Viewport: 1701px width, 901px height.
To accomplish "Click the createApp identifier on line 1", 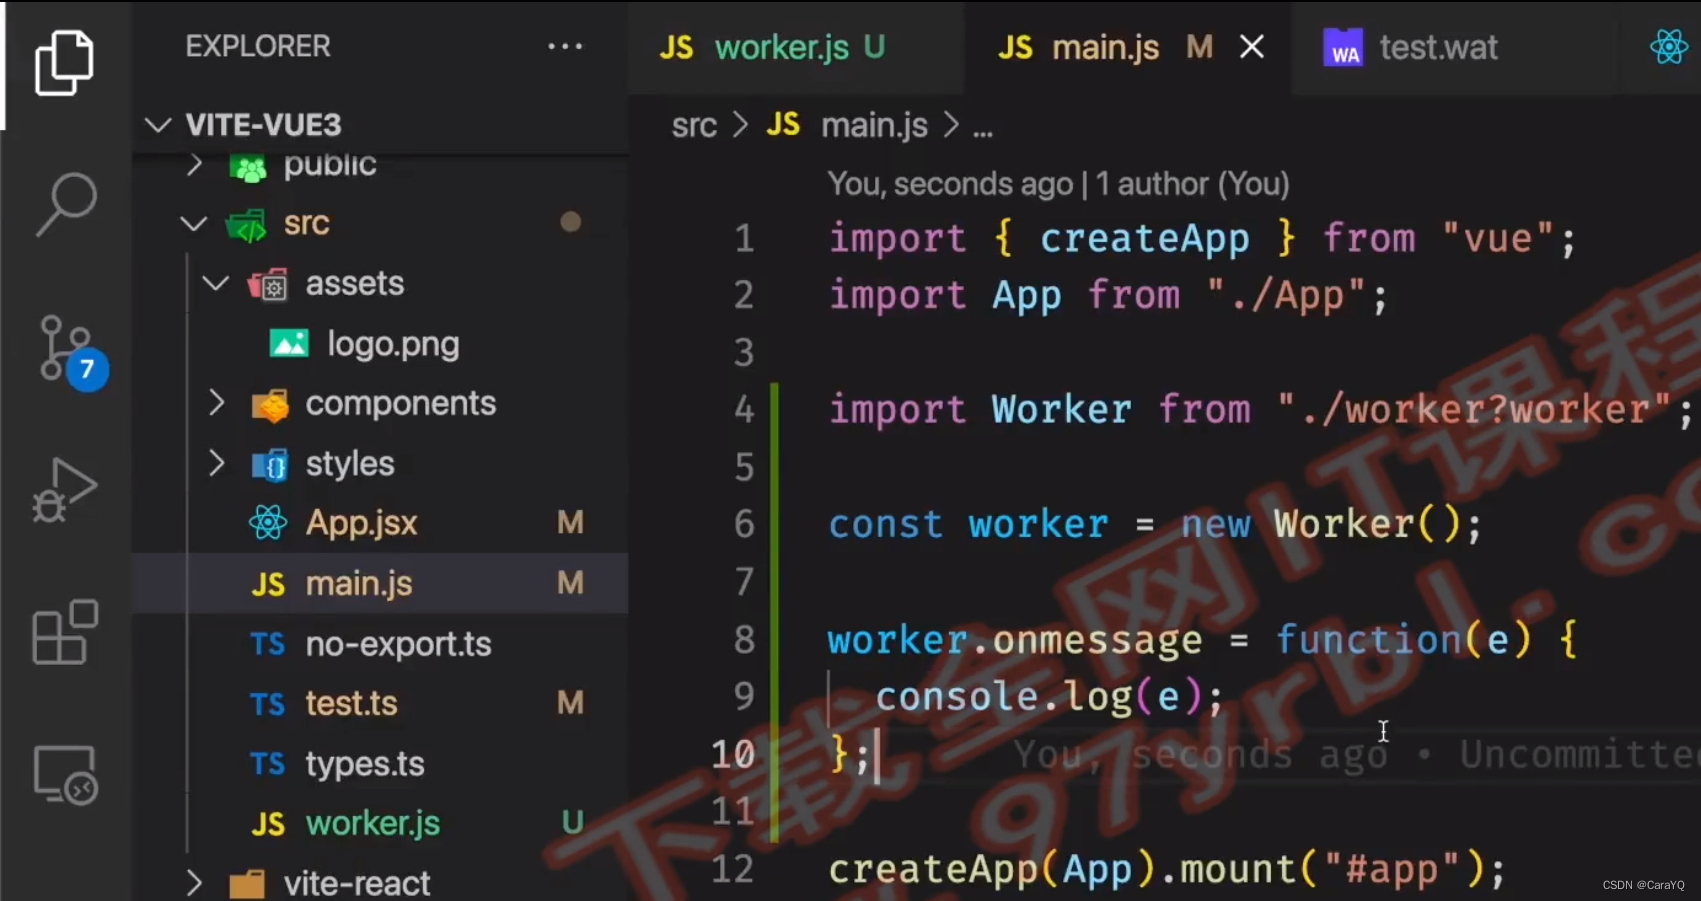I will point(1144,239).
